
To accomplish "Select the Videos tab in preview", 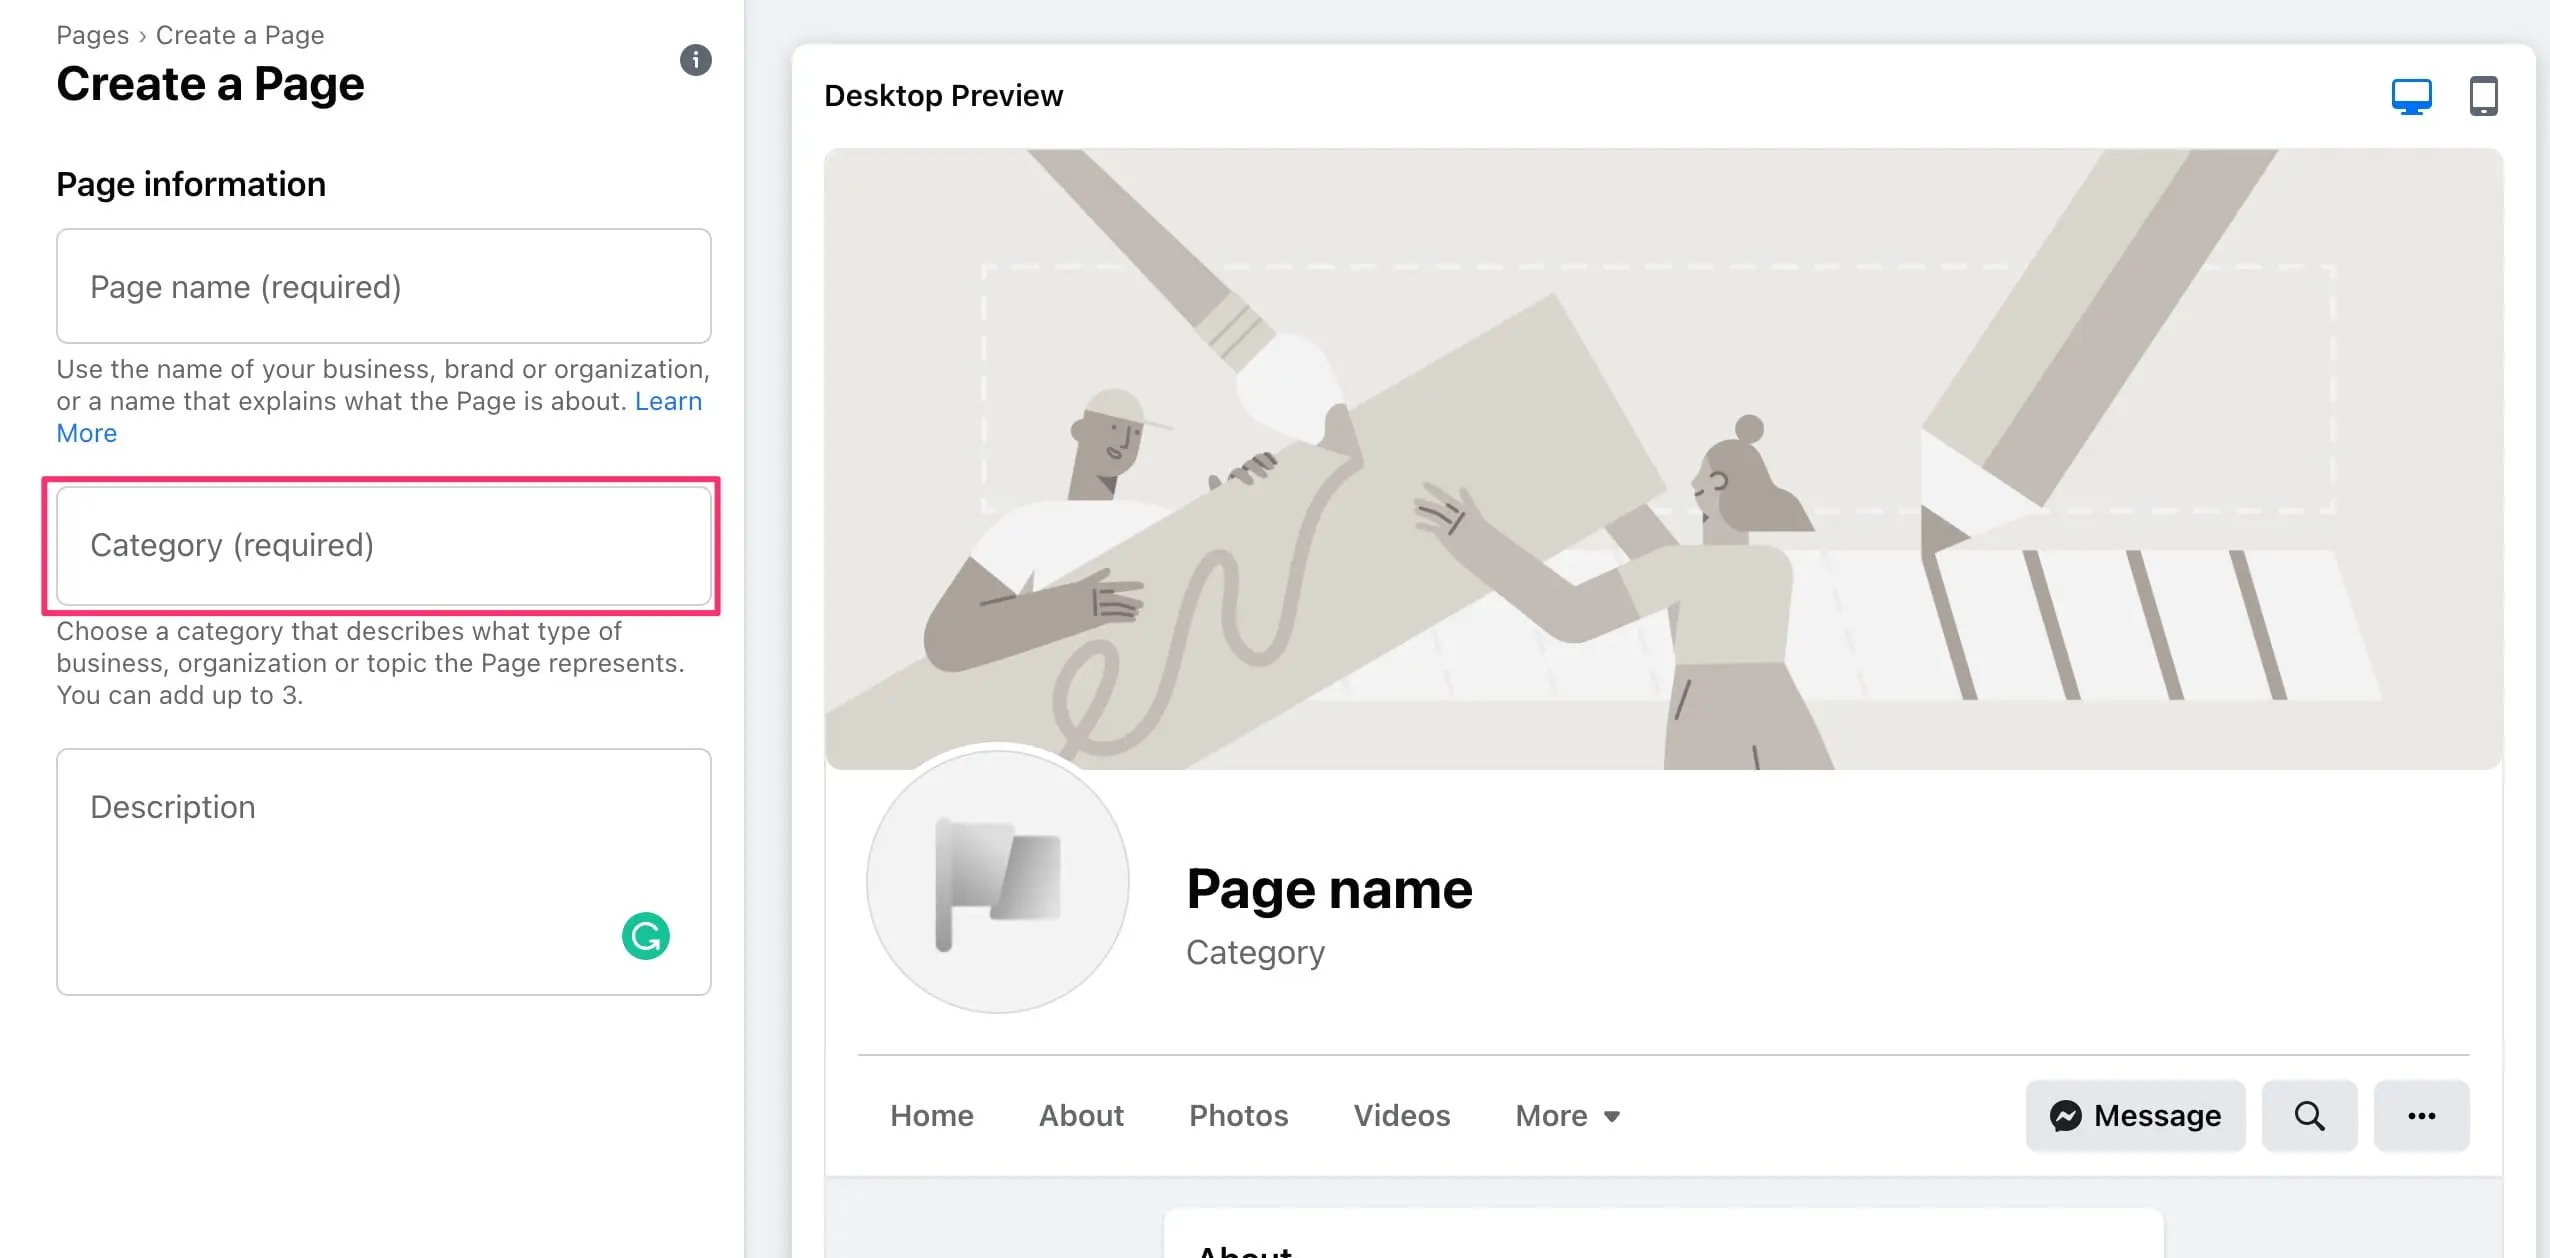I will point(1401,1115).
